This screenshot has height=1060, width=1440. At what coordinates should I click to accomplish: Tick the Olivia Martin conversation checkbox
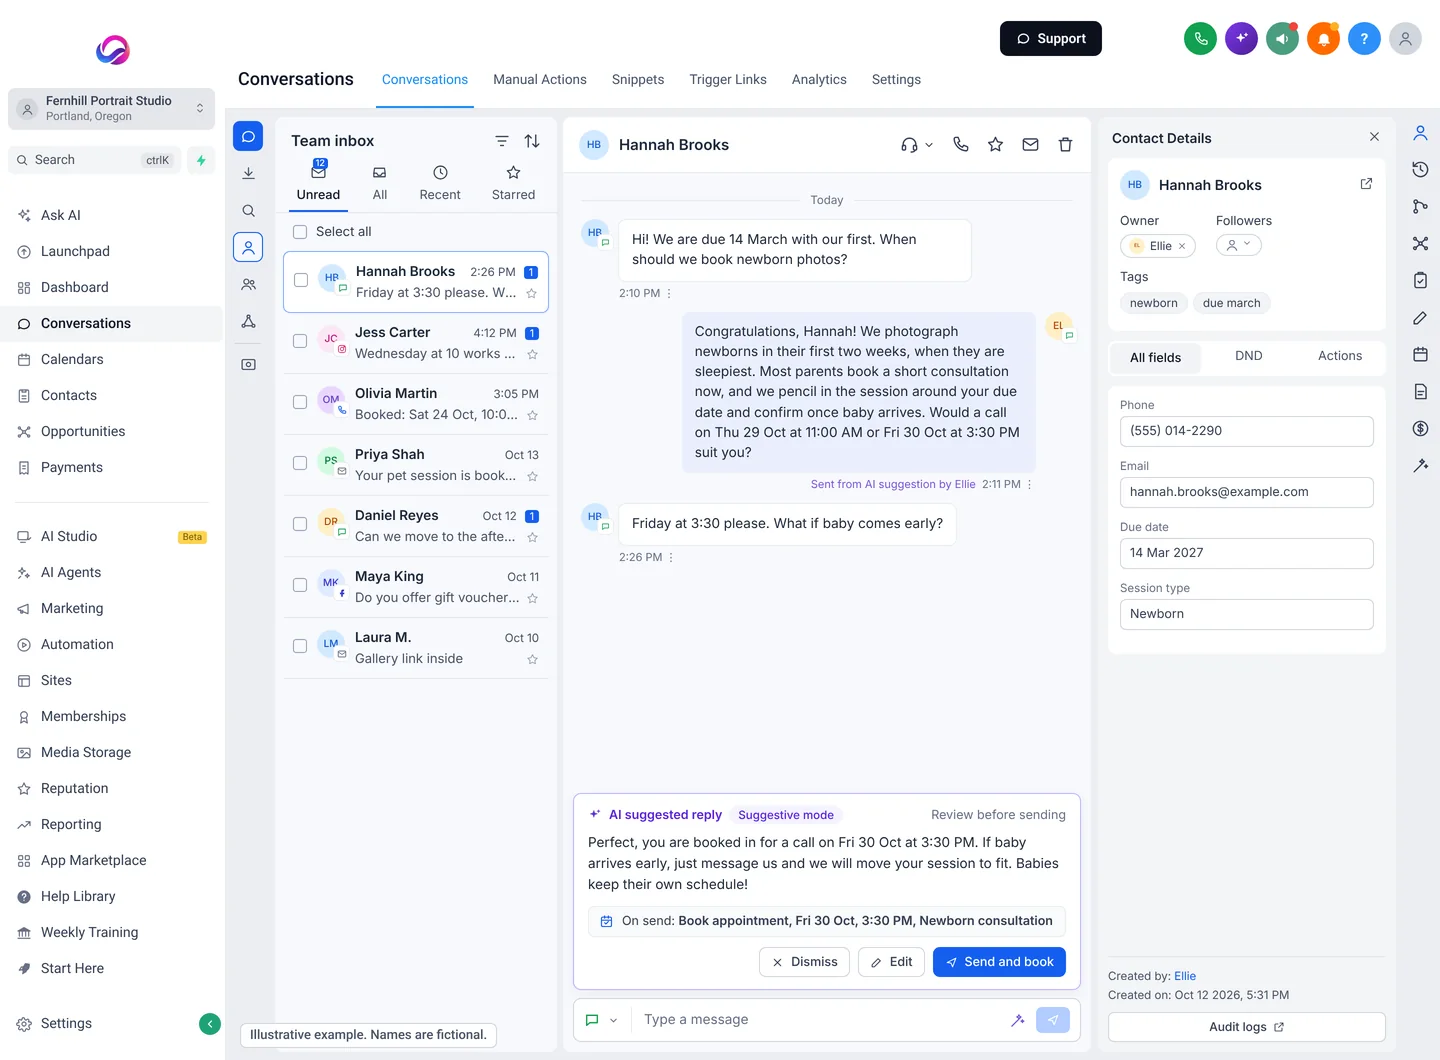[300, 402]
